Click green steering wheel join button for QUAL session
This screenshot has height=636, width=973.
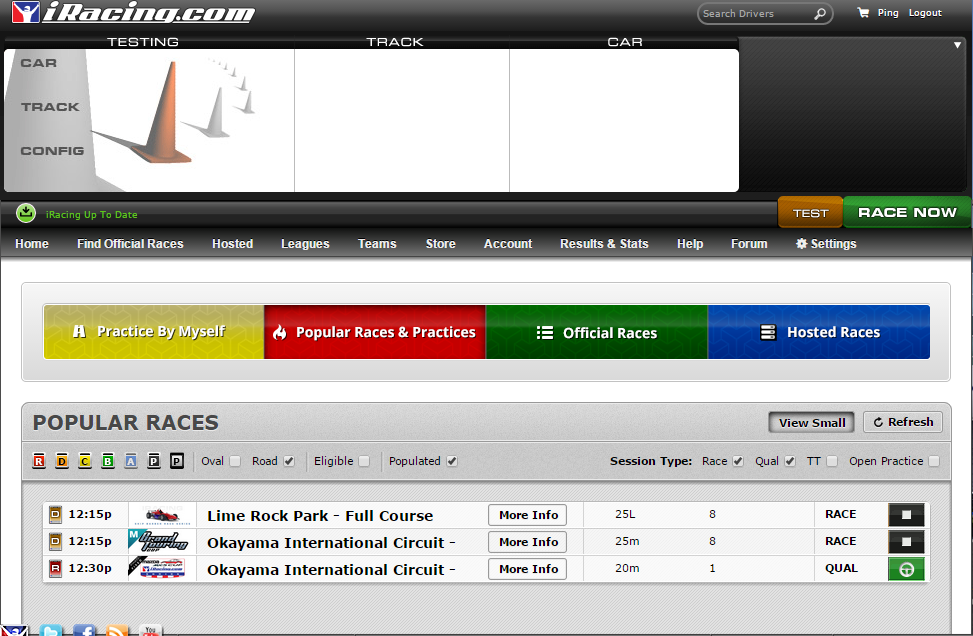click(x=906, y=569)
